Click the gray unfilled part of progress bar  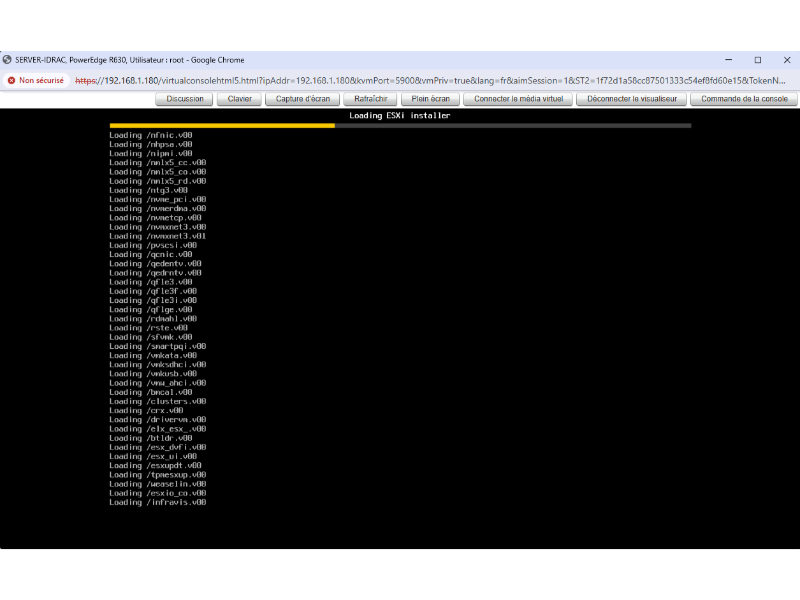[510, 125]
